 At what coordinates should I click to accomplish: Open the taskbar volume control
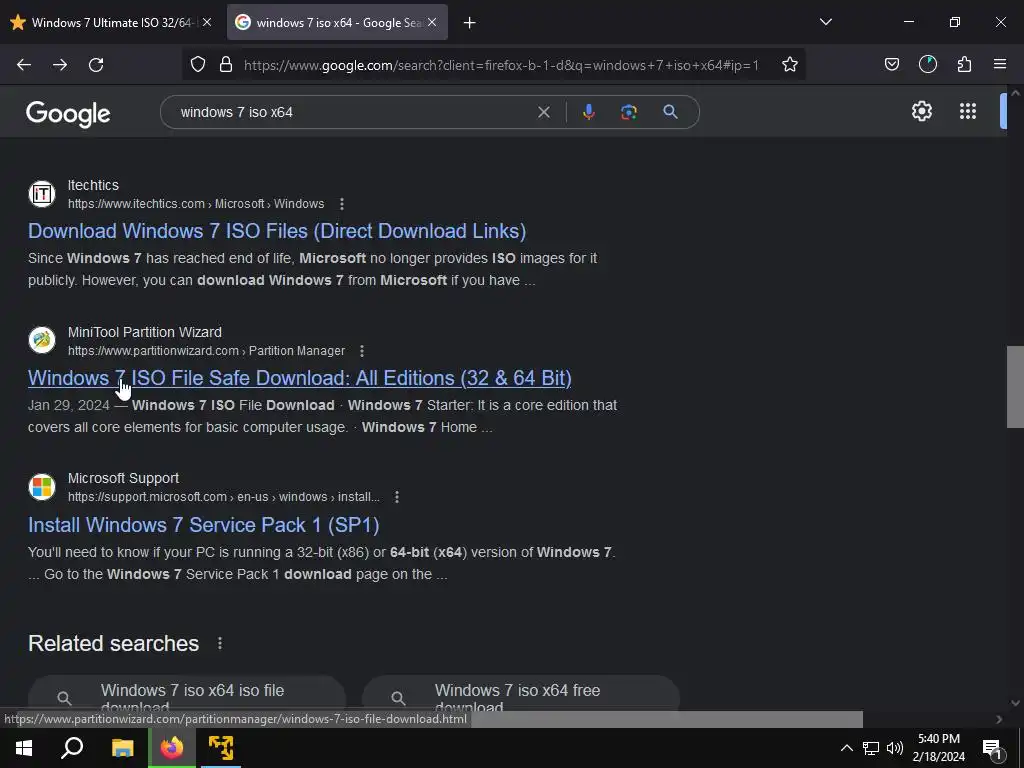coord(895,748)
